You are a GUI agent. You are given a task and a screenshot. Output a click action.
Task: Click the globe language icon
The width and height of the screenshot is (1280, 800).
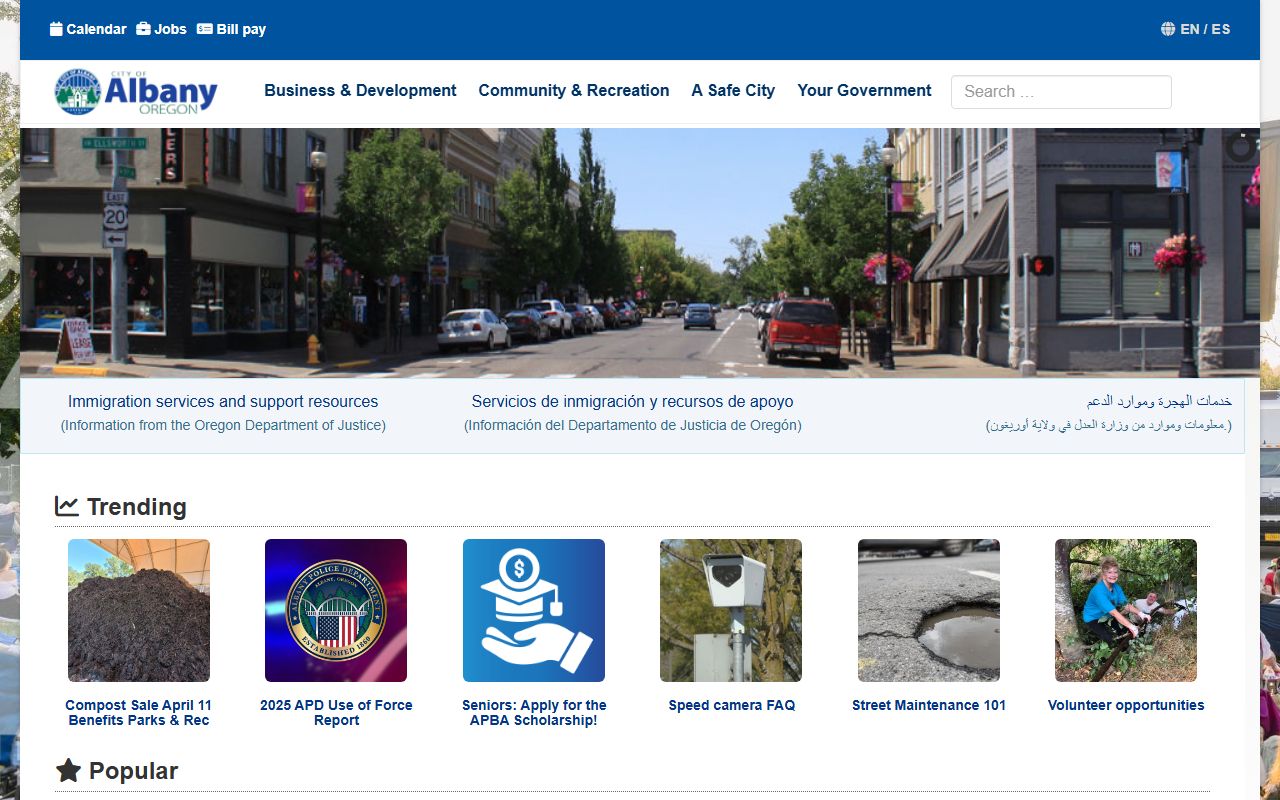[1168, 29]
